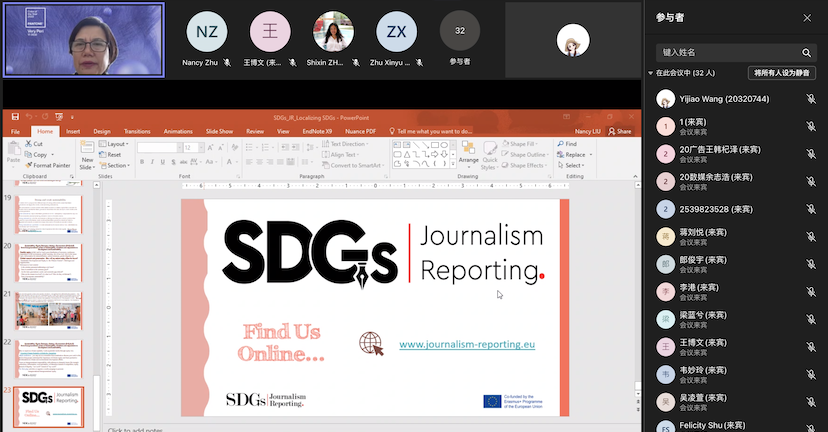This screenshot has height=432, width=828.
Task: Click Convert to SmartArt
Action: pyautogui.click(x=353, y=165)
